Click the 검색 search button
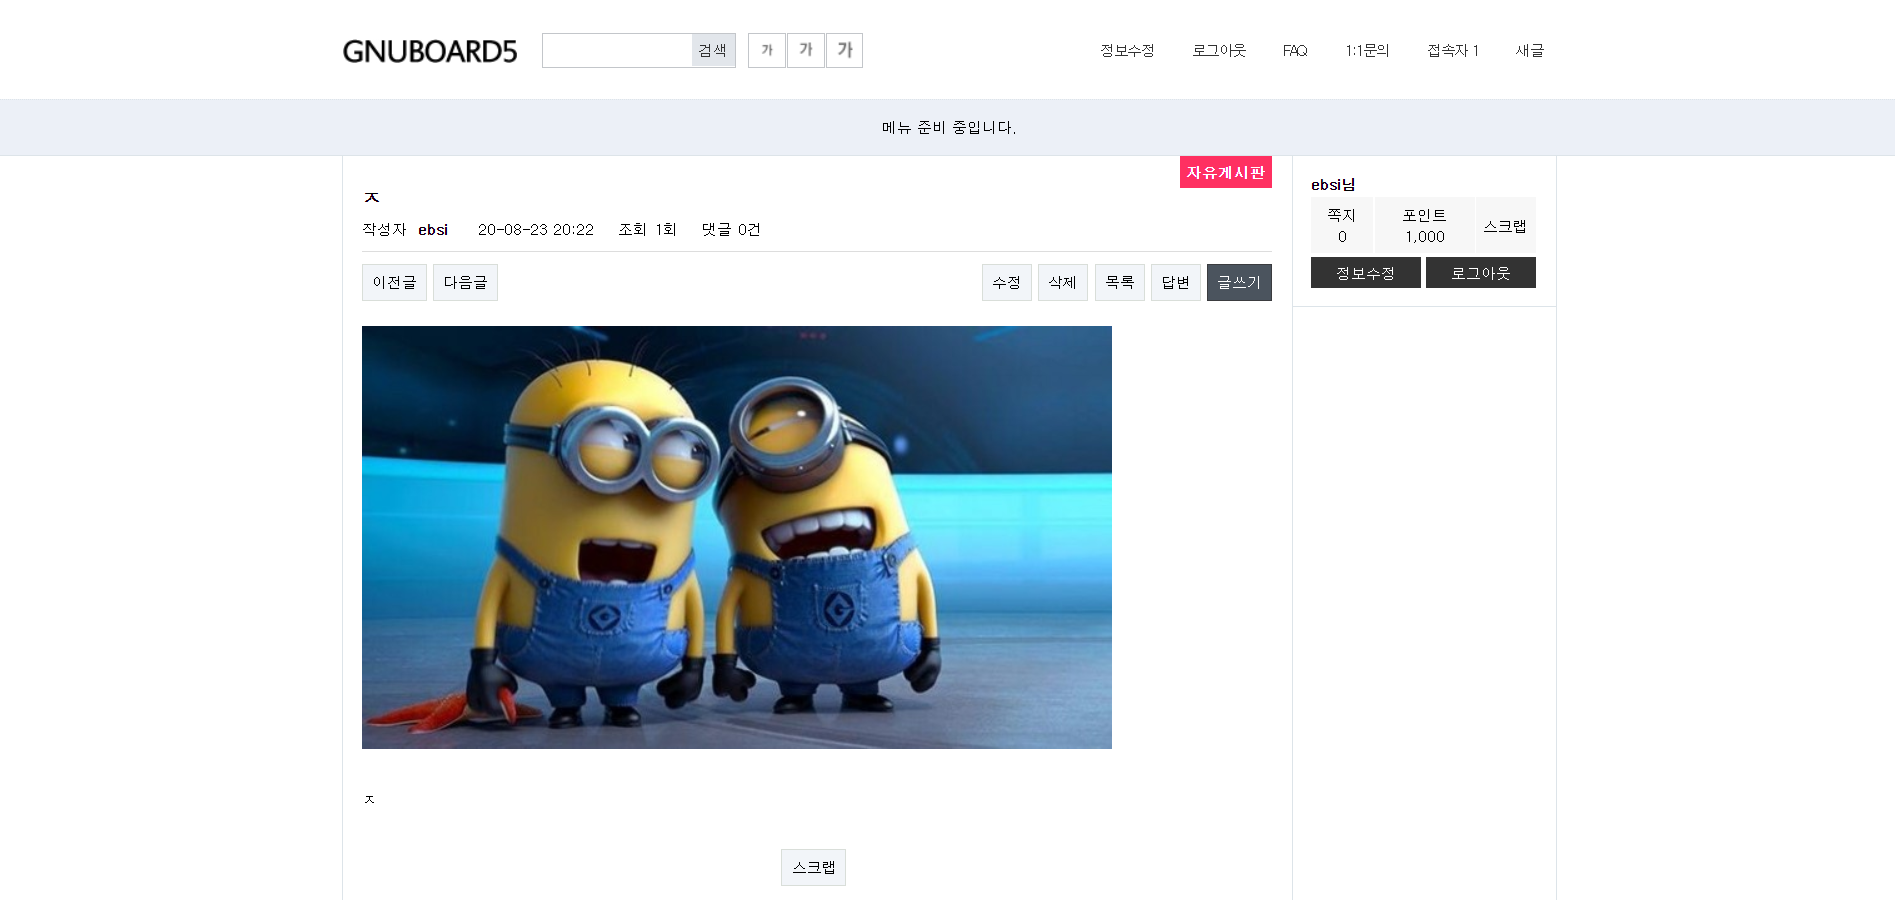 tap(713, 51)
